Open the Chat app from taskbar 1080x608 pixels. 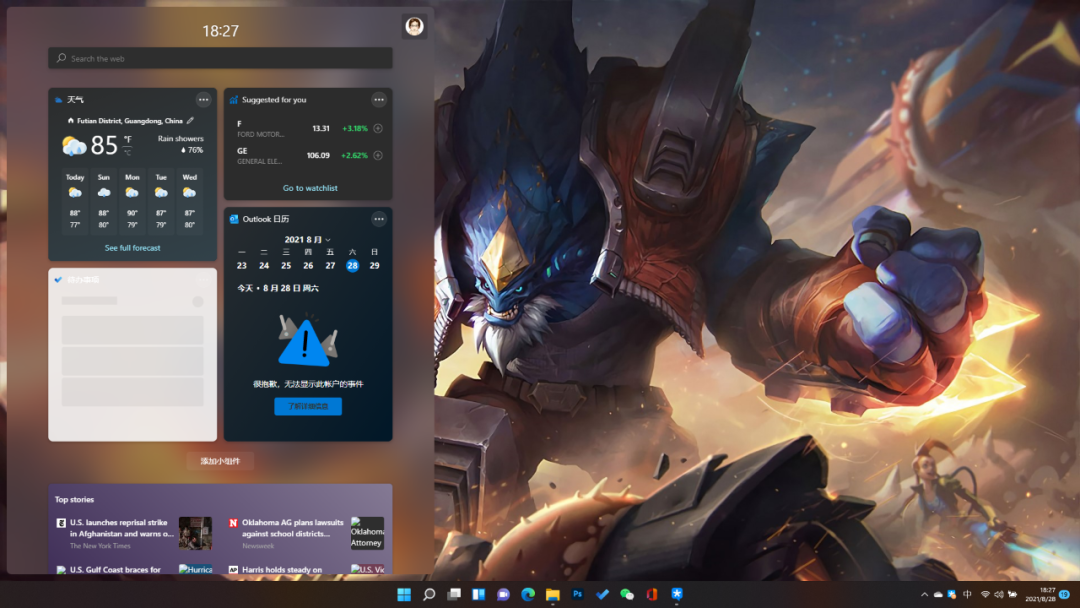point(503,594)
